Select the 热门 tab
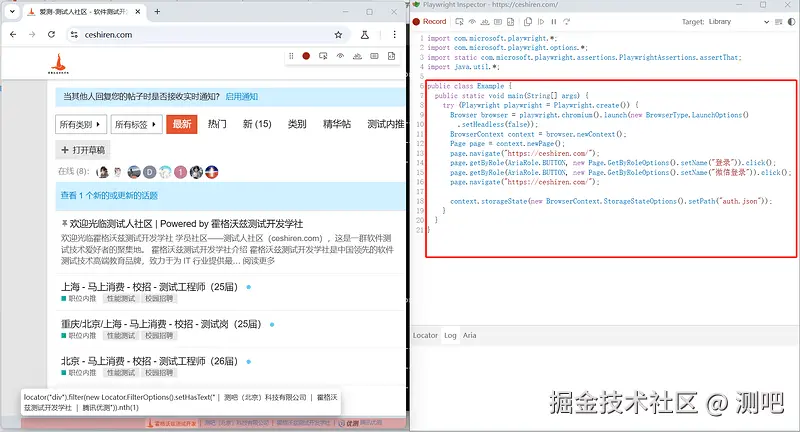The height and width of the screenshot is (432, 800). pyautogui.click(x=217, y=124)
